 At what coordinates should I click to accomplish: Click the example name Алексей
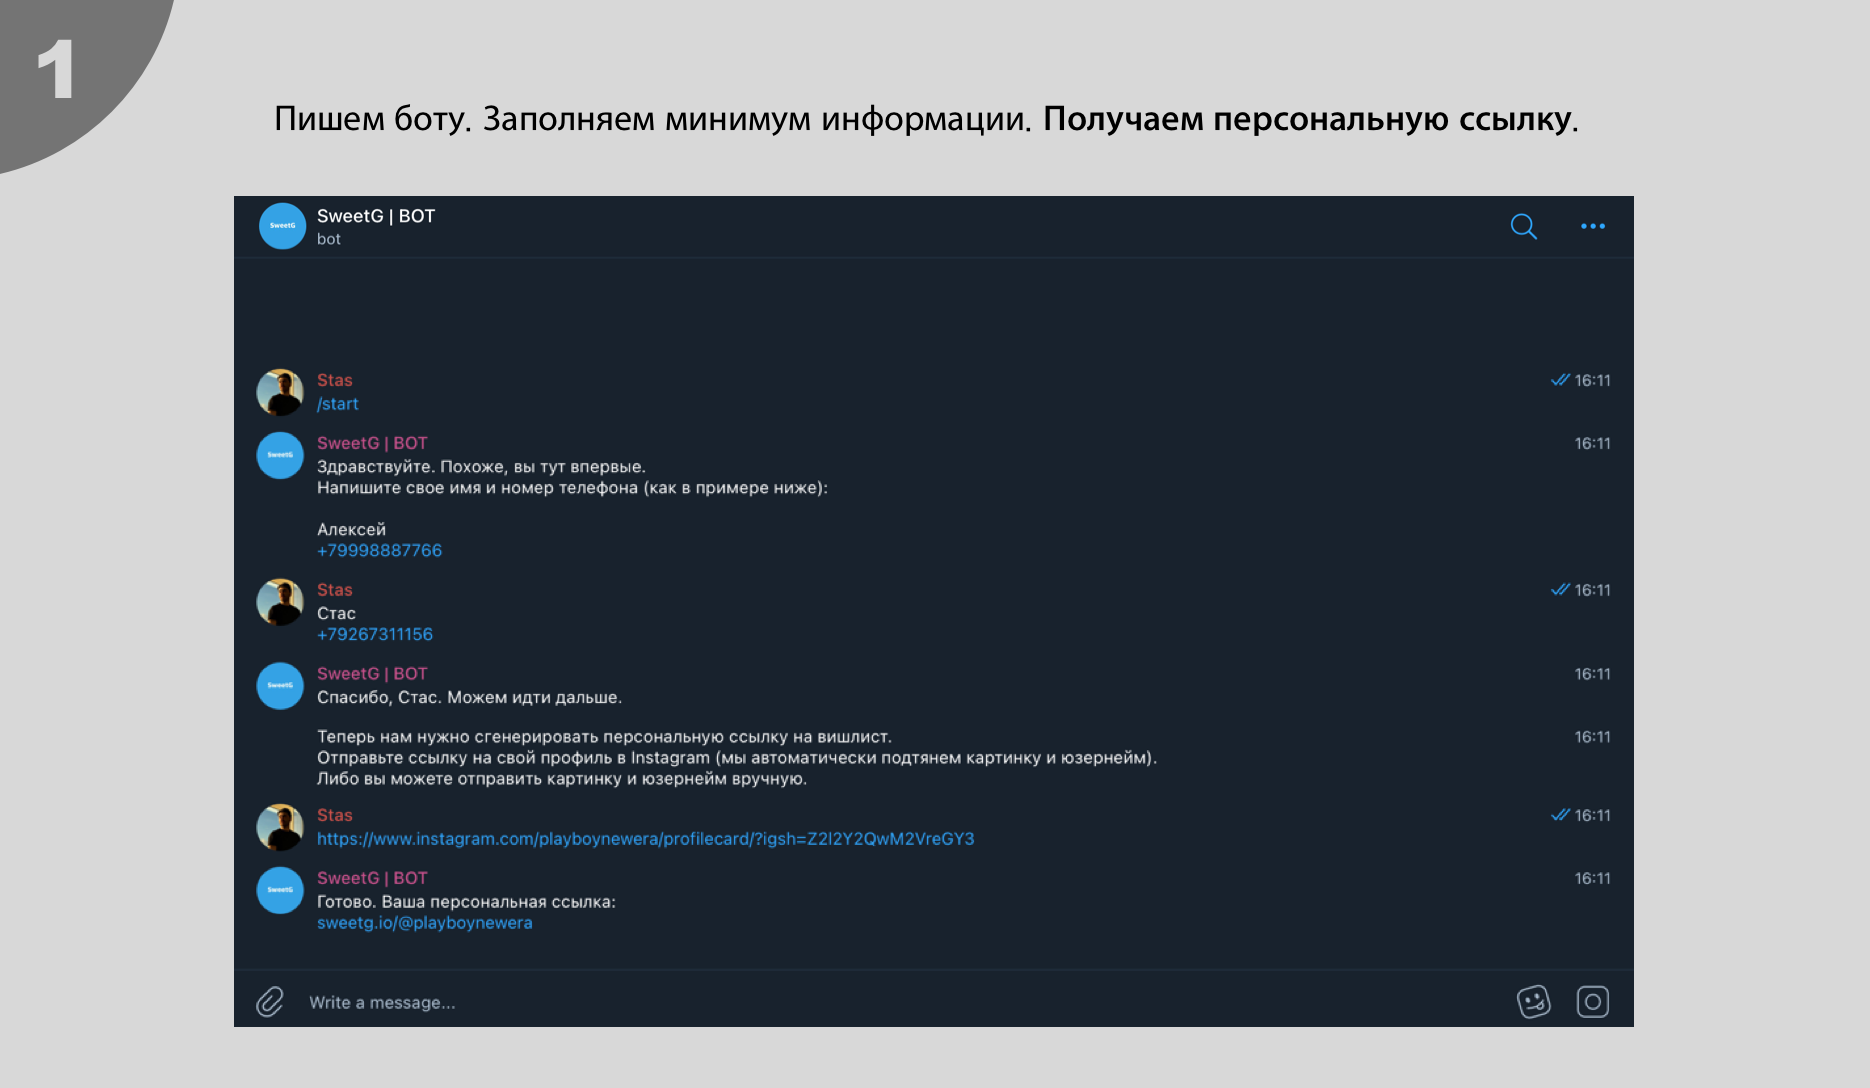pos(351,529)
